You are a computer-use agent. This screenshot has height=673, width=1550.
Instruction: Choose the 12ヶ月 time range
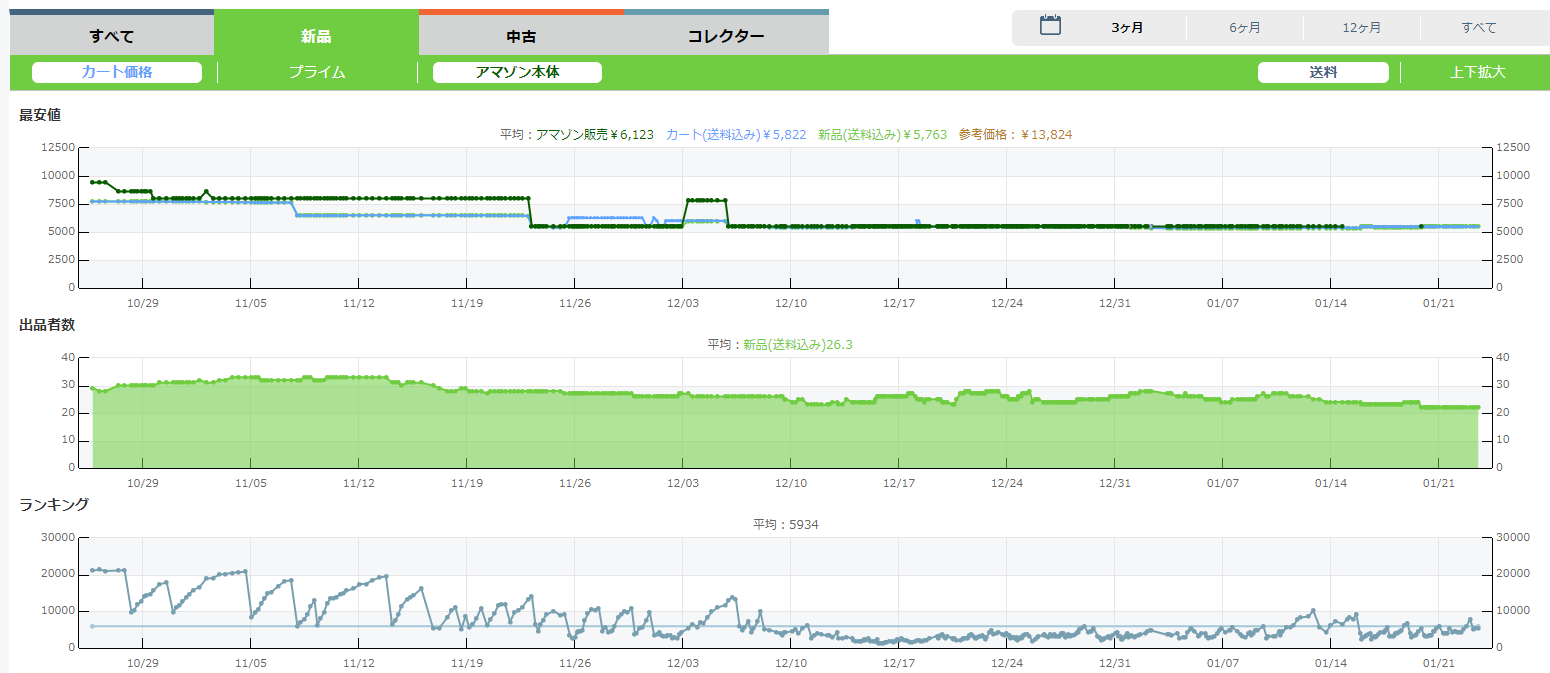1362,28
